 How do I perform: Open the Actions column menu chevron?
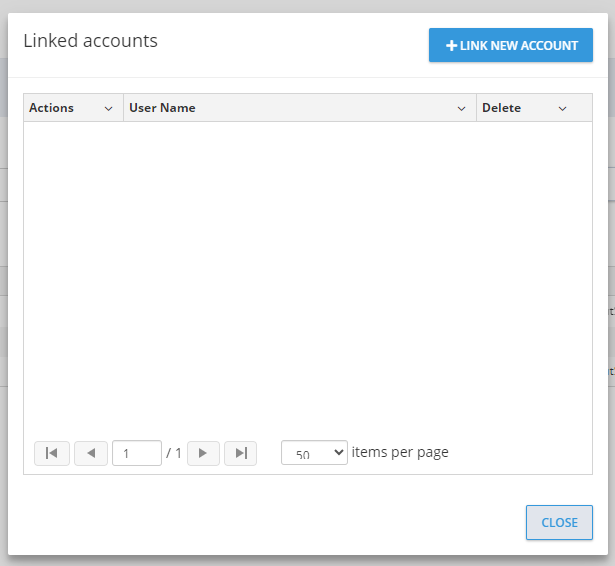[109, 108]
